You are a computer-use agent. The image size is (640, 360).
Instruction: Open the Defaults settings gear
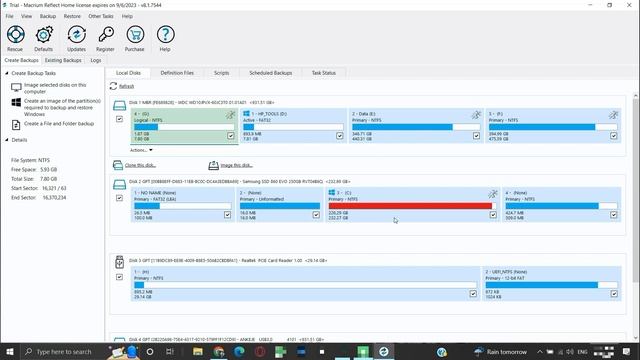pos(44,38)
